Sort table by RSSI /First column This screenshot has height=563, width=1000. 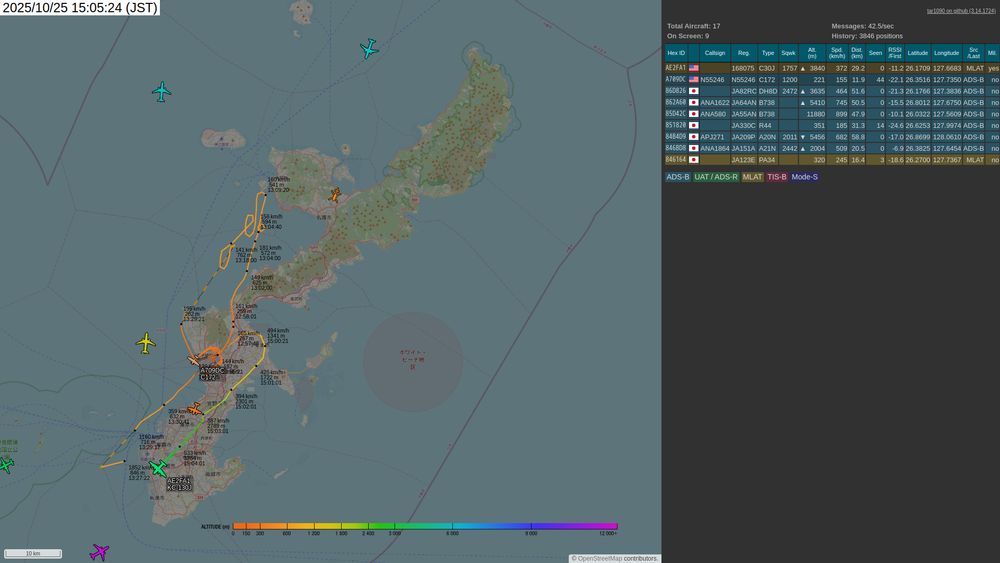[895, 53]
